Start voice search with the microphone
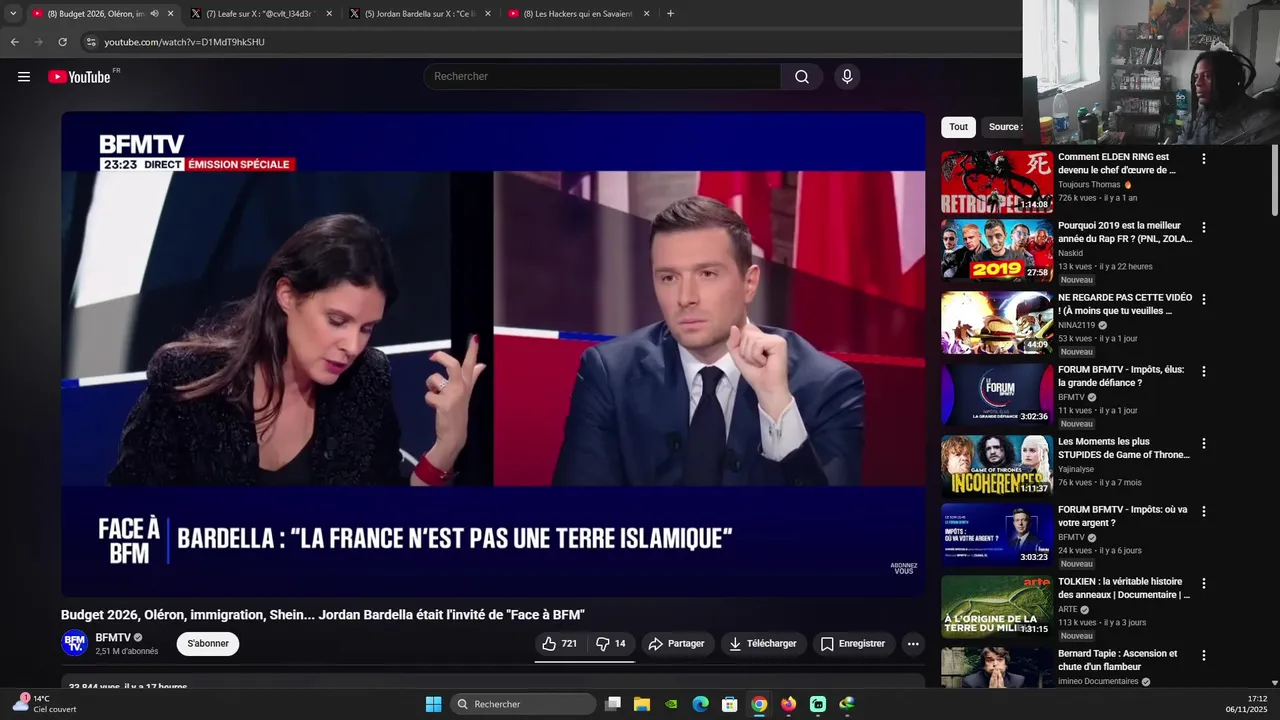Viewport: 1280px width, 720px height. pyautogui.click(x=847, y=77)
